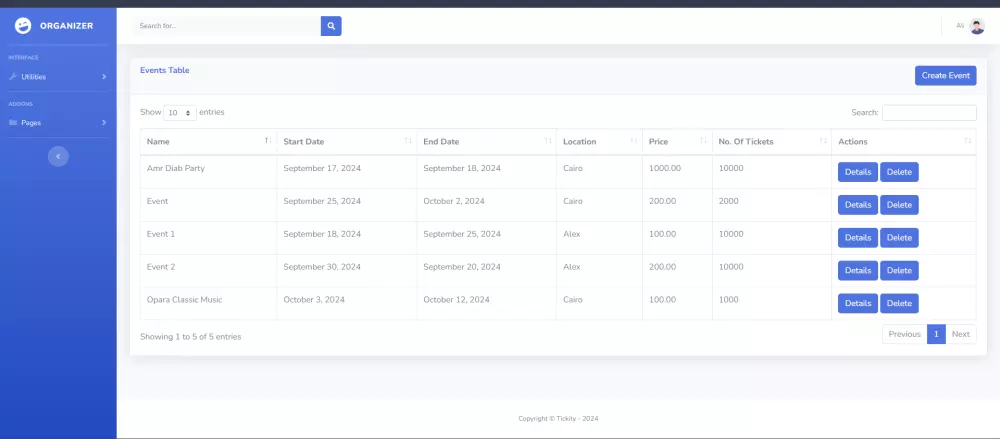Click end date October 12, 2024
The width and height of the screenshot is (1000, 439).
(457, 300)
